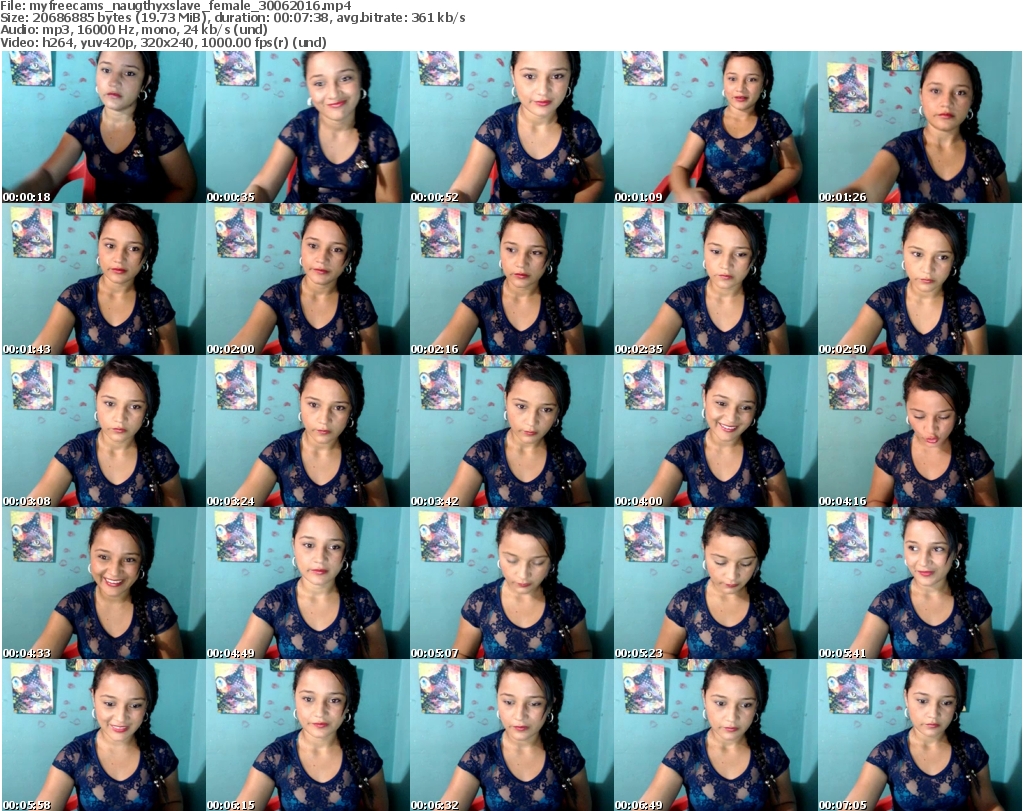Click the thumbnail stamped 00:05:23
Viewport: 1024px width, 811px height.
click(x=716, y=583)
